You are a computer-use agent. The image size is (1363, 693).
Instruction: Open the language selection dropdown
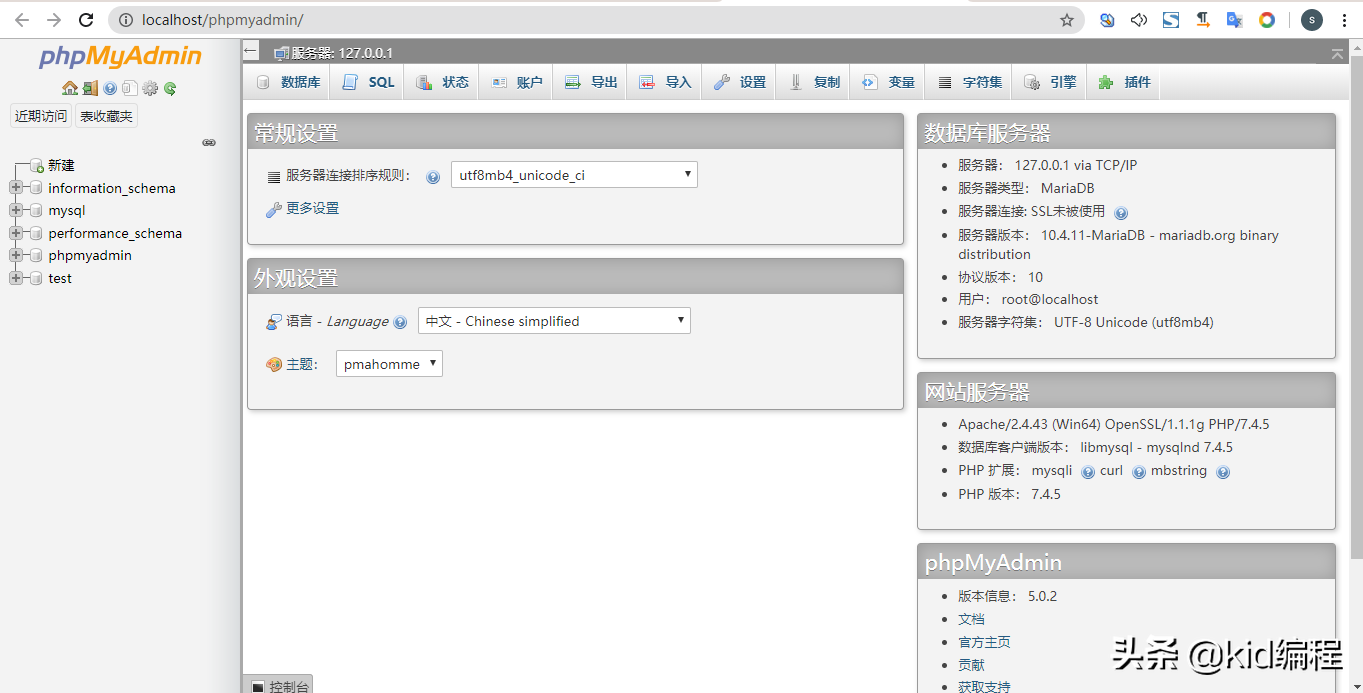[554, 320]
